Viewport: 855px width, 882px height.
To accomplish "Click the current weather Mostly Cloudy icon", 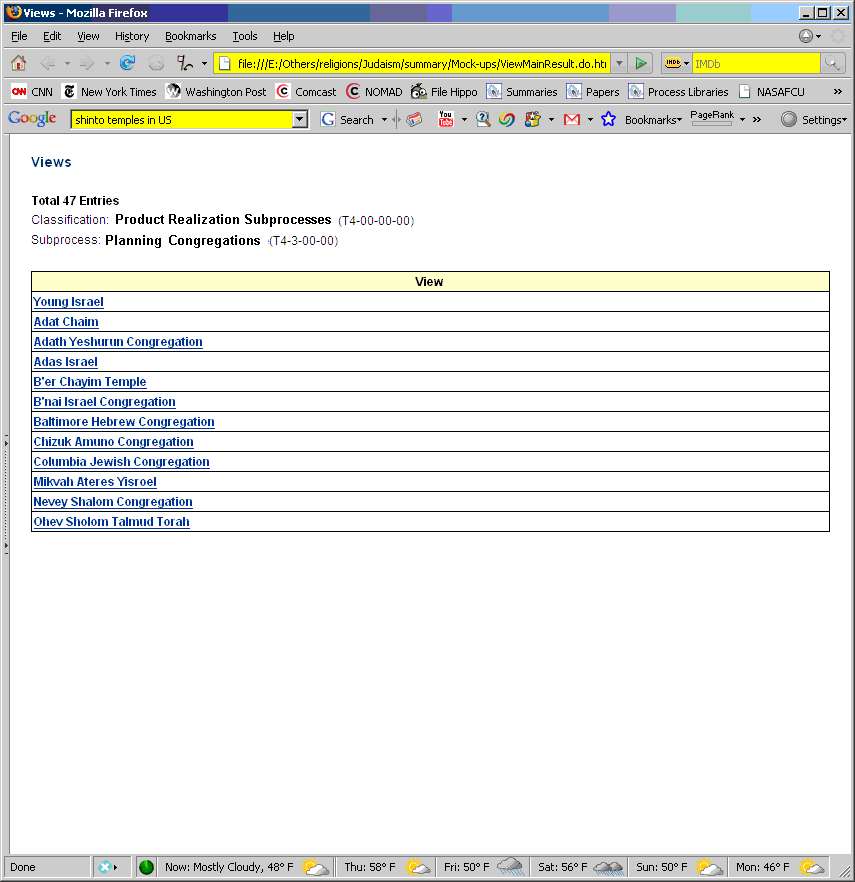I will pyautogui.click(x=315, y=867).
